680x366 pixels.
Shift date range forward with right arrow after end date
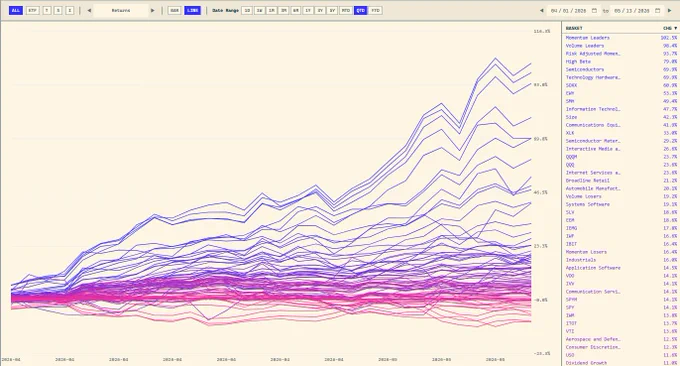pos(670,10)
